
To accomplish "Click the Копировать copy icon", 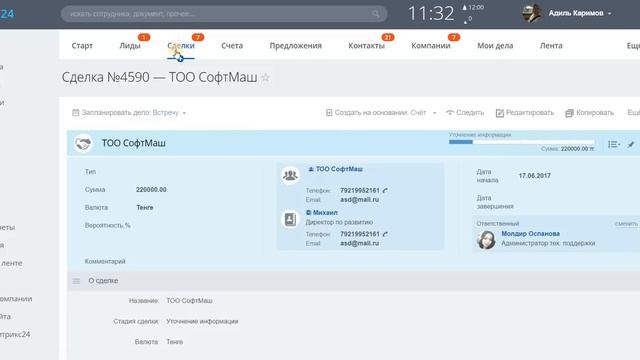I will coord(569,113).
